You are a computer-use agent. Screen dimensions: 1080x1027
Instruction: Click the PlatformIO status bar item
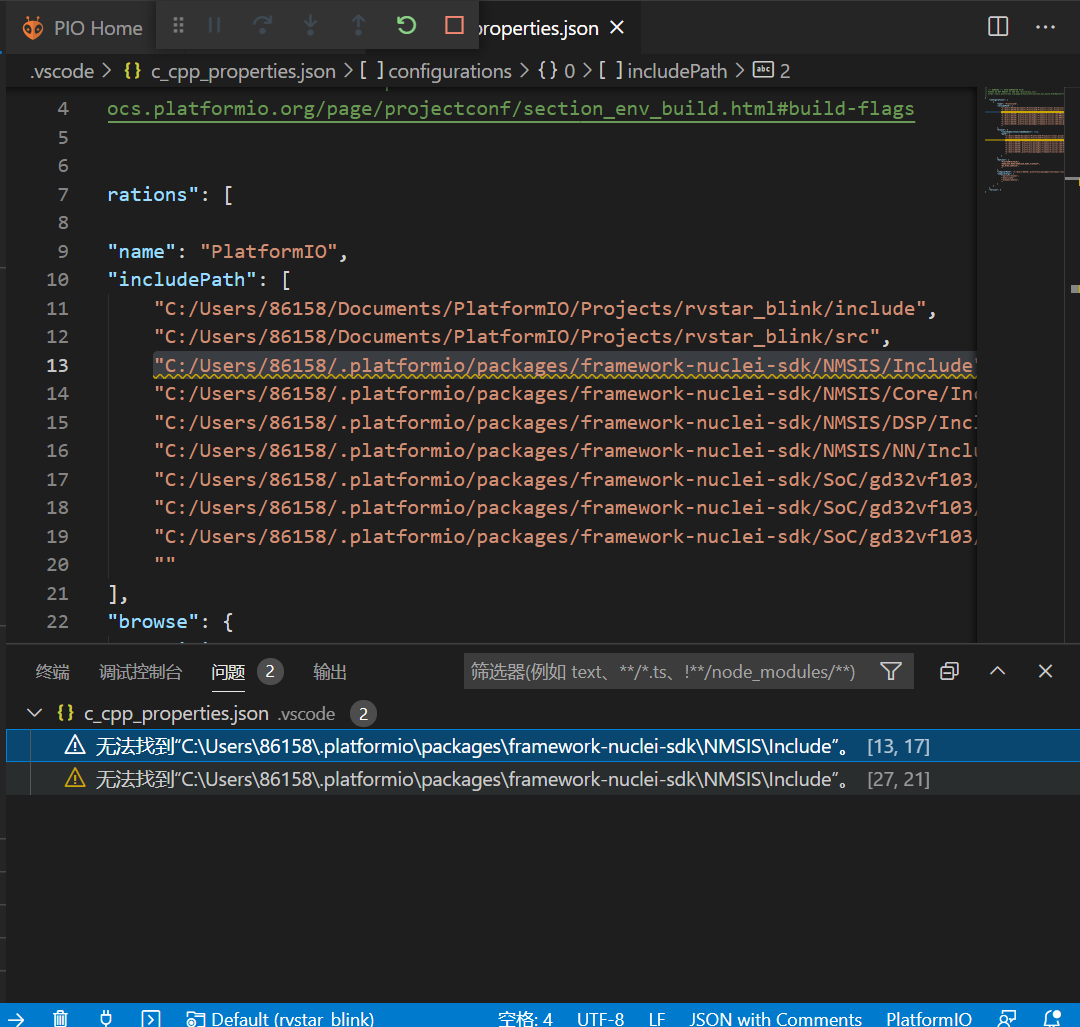coord(928,1019)
